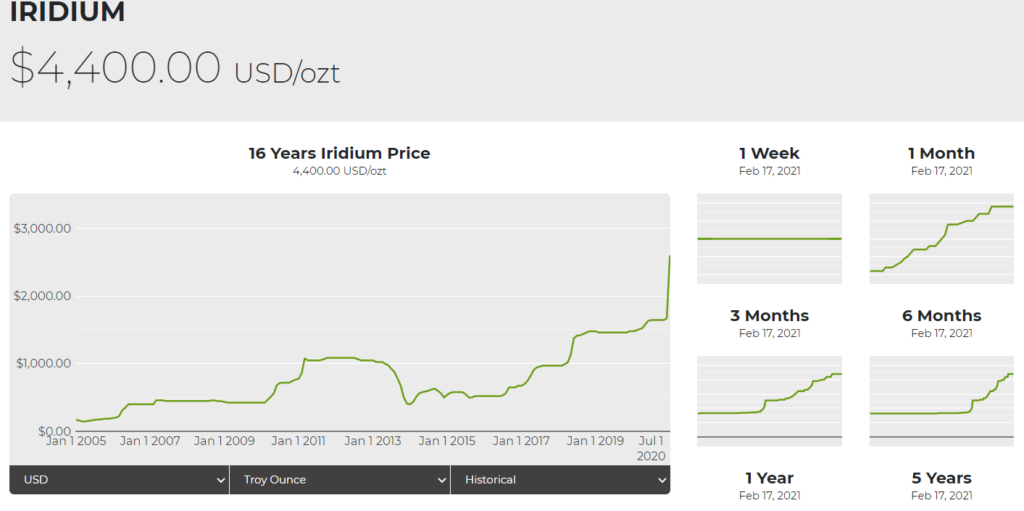Click the IRIDIUM page heading
Screen dimensions: 1024x511
pos(68,13)
